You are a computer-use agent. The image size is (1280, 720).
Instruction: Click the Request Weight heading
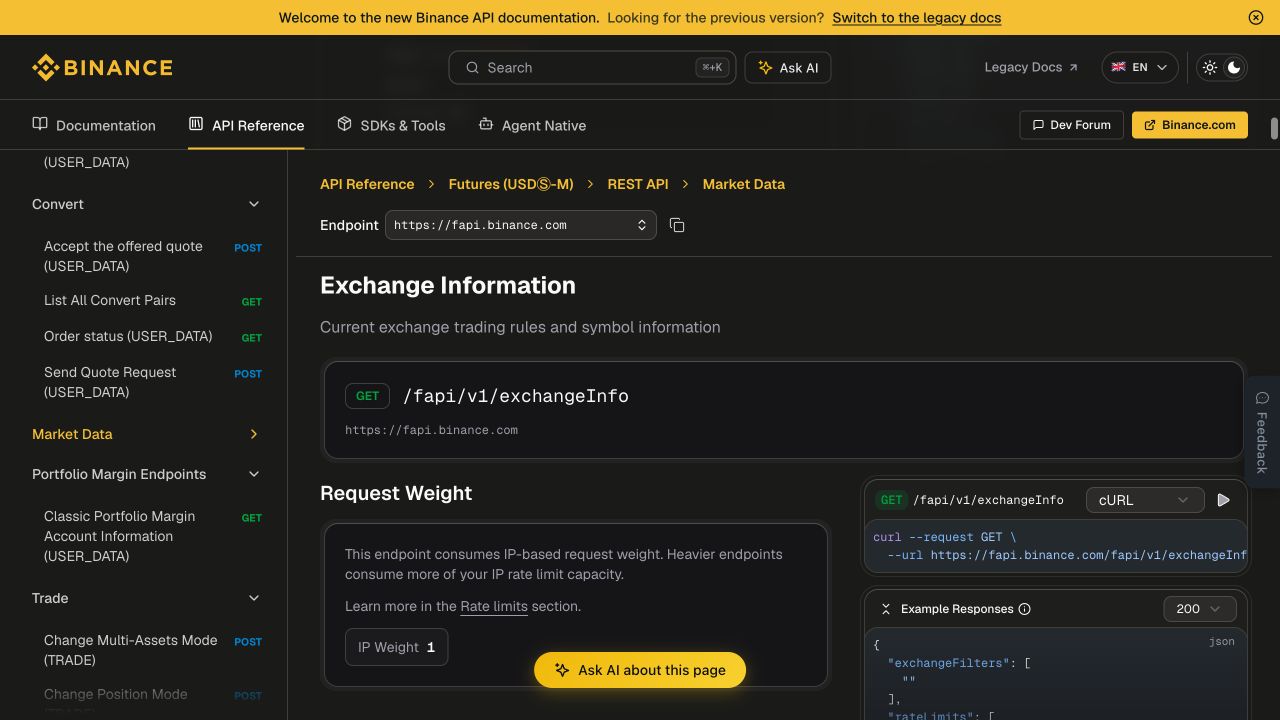pos(396,493)
